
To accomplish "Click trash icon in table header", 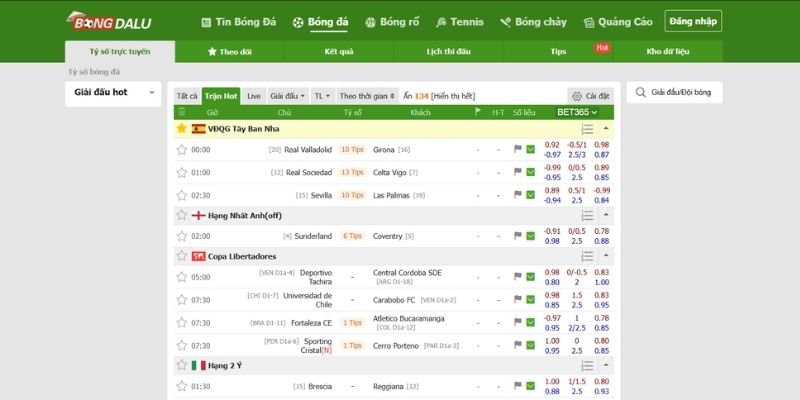I will click(181, 113).
